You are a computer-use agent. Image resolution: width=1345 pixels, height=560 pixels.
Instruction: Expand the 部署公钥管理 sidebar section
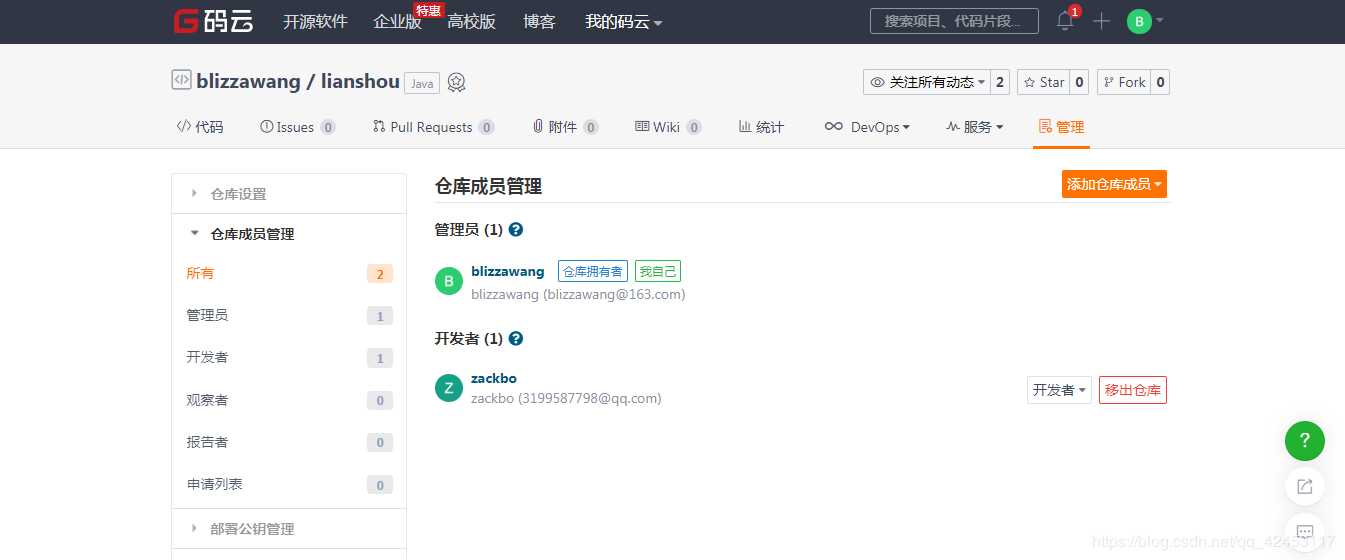pyautogui.click(x=289, y=529)
